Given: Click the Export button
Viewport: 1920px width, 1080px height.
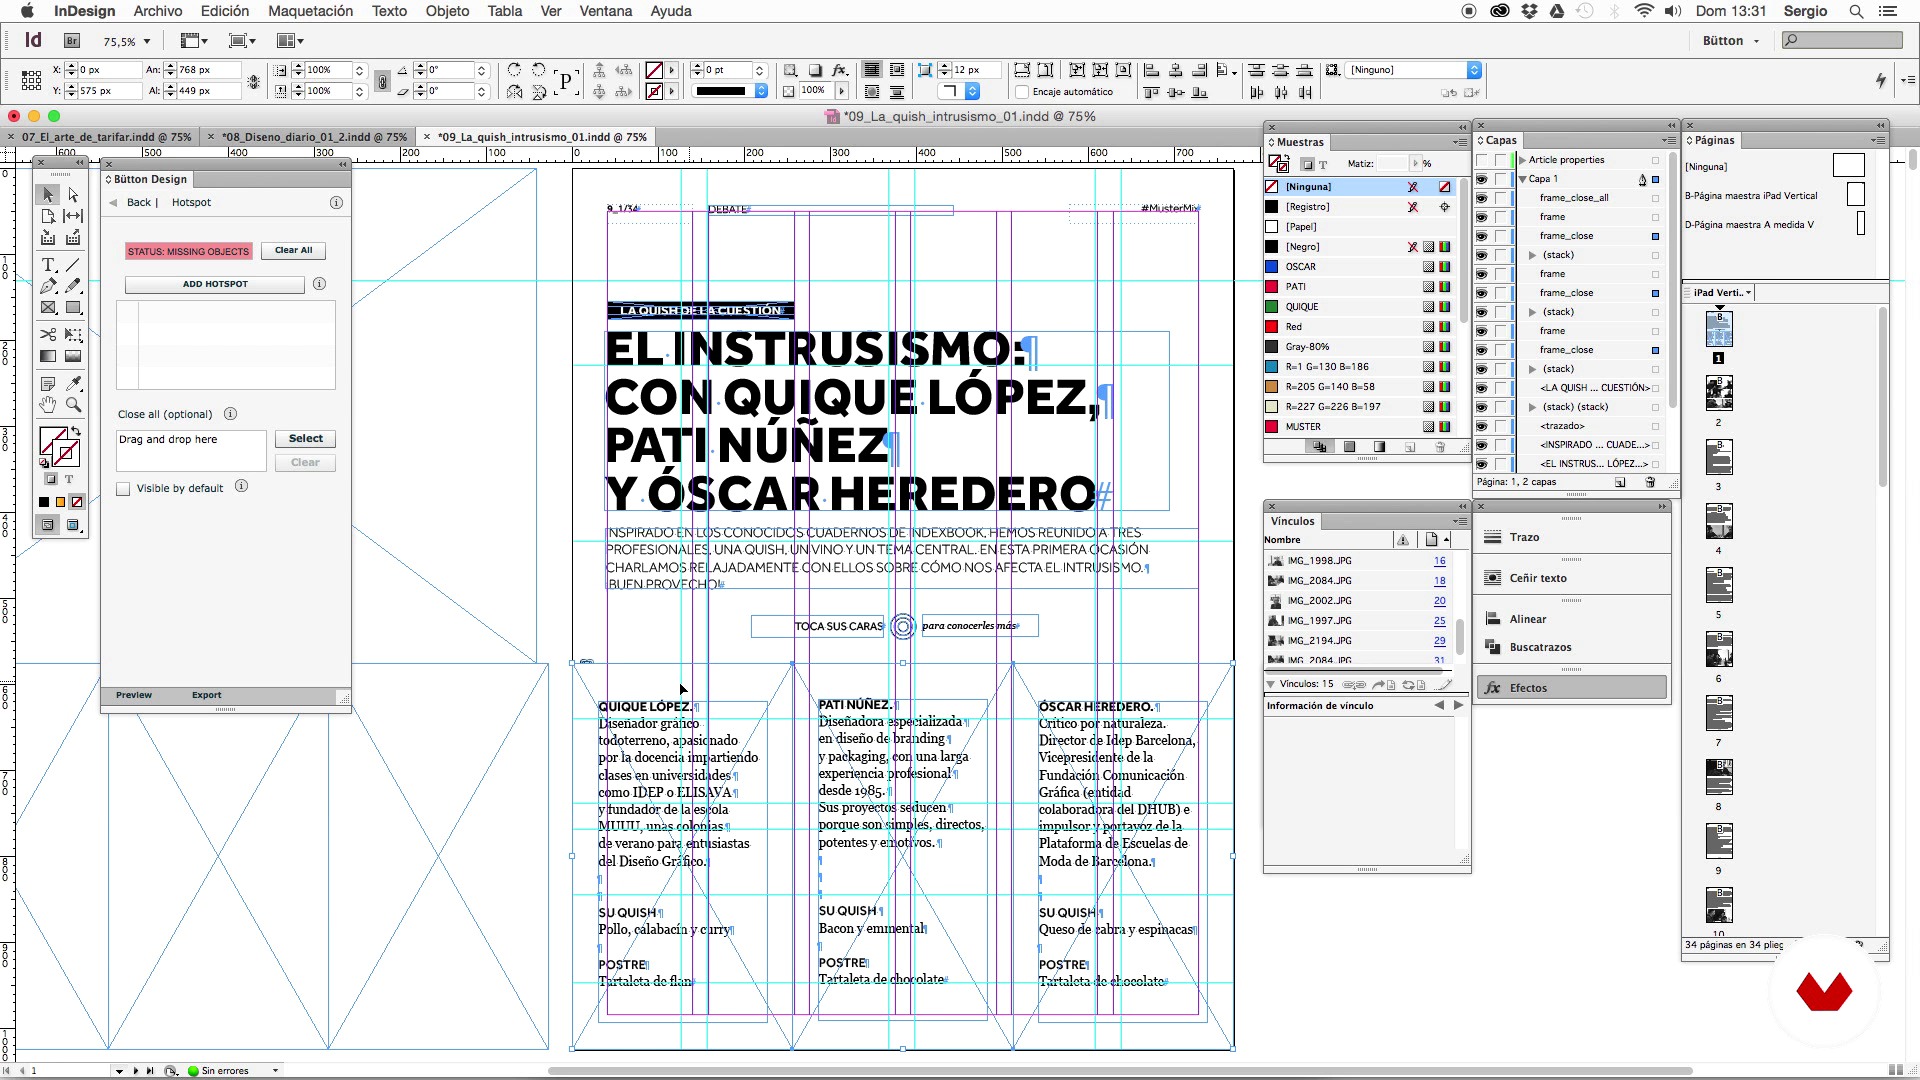Looking at the screenshot, I should [x=206, y=695].
